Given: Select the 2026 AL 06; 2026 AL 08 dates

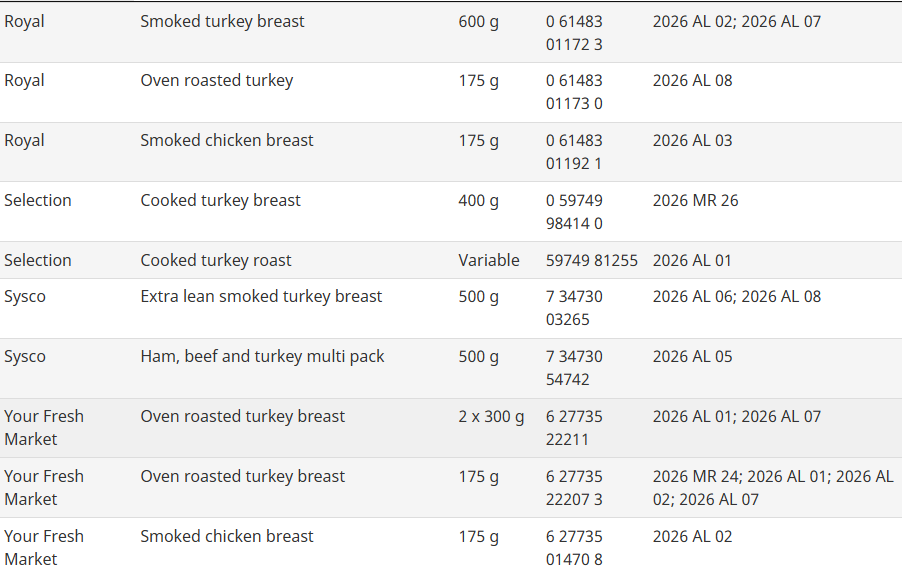Looking at the screenshot, I should (737, 296).
